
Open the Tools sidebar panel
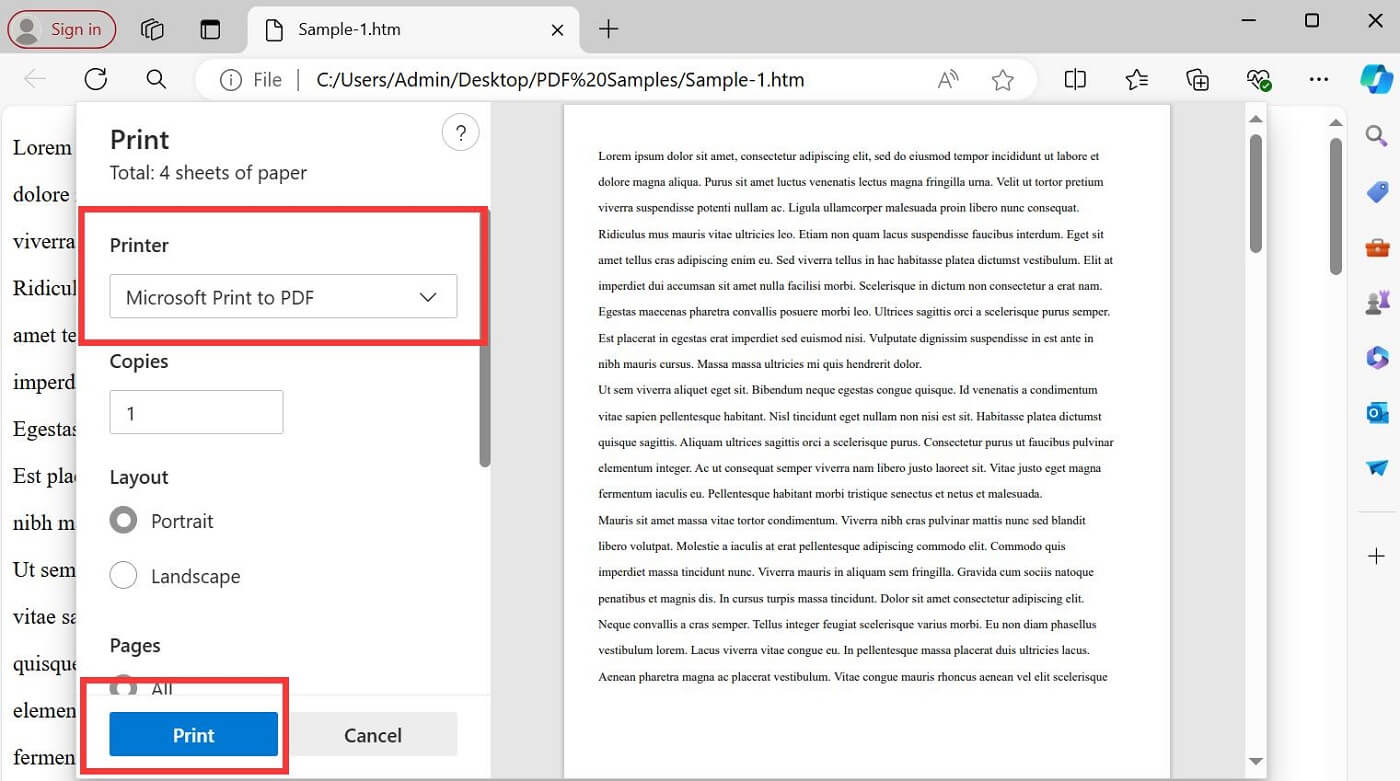pos(1377,247)
